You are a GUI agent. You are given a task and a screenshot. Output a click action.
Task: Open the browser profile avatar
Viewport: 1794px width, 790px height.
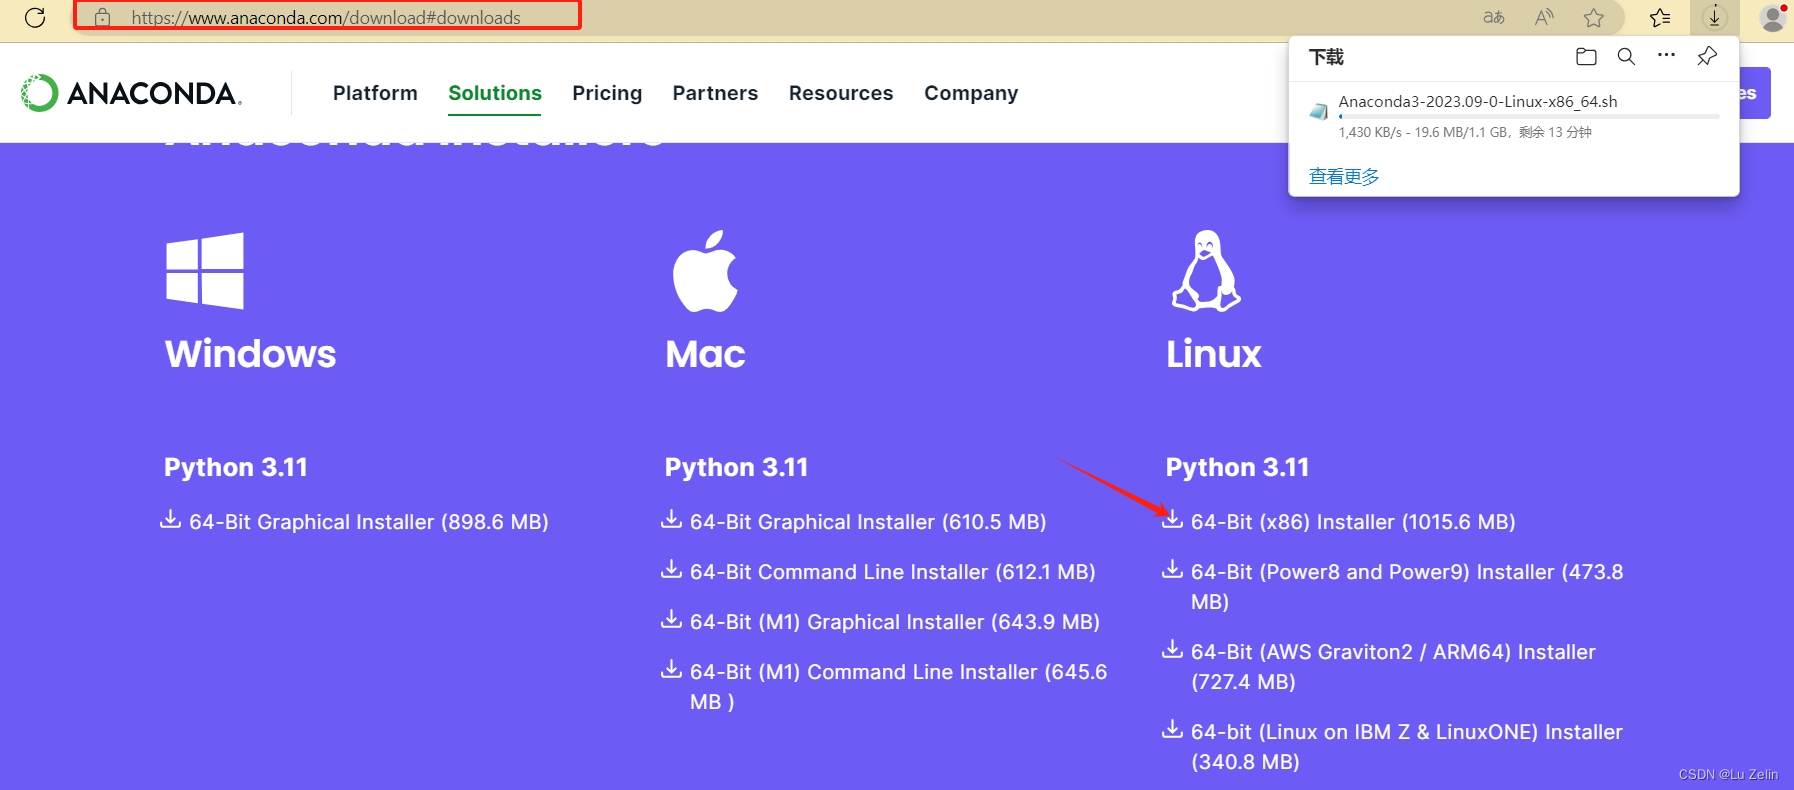tap(1773, 17)
